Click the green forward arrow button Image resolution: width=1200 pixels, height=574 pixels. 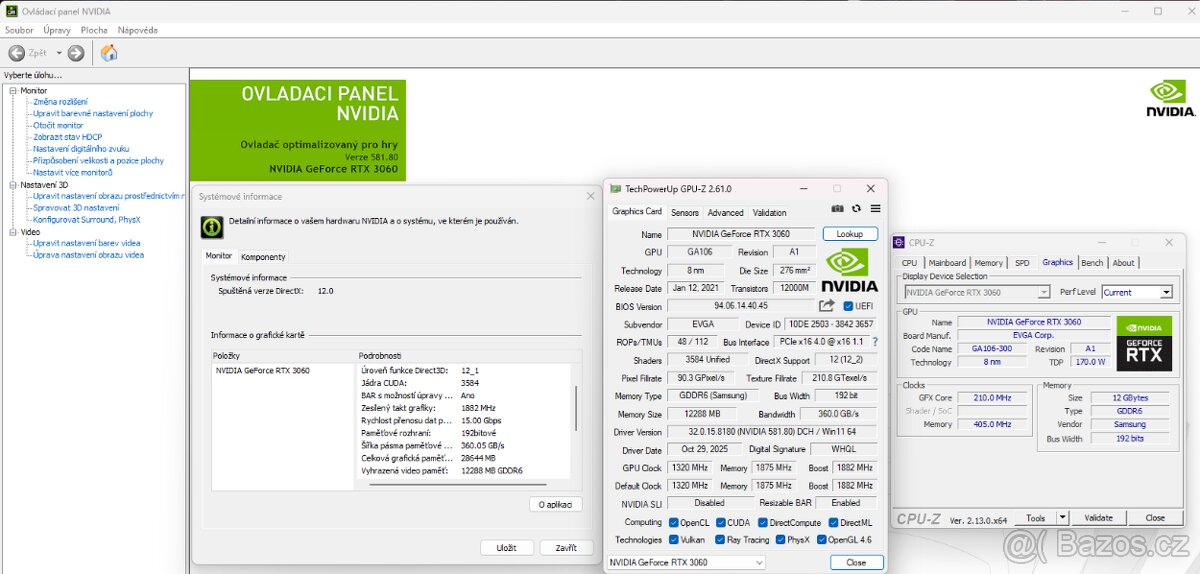tap(76, 53)
